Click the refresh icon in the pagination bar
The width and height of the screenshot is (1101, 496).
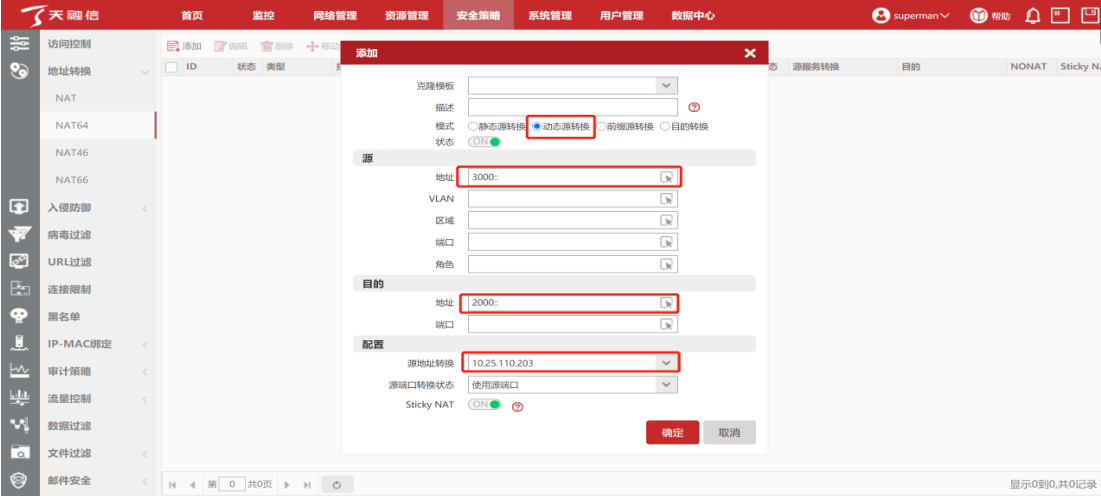338,485
